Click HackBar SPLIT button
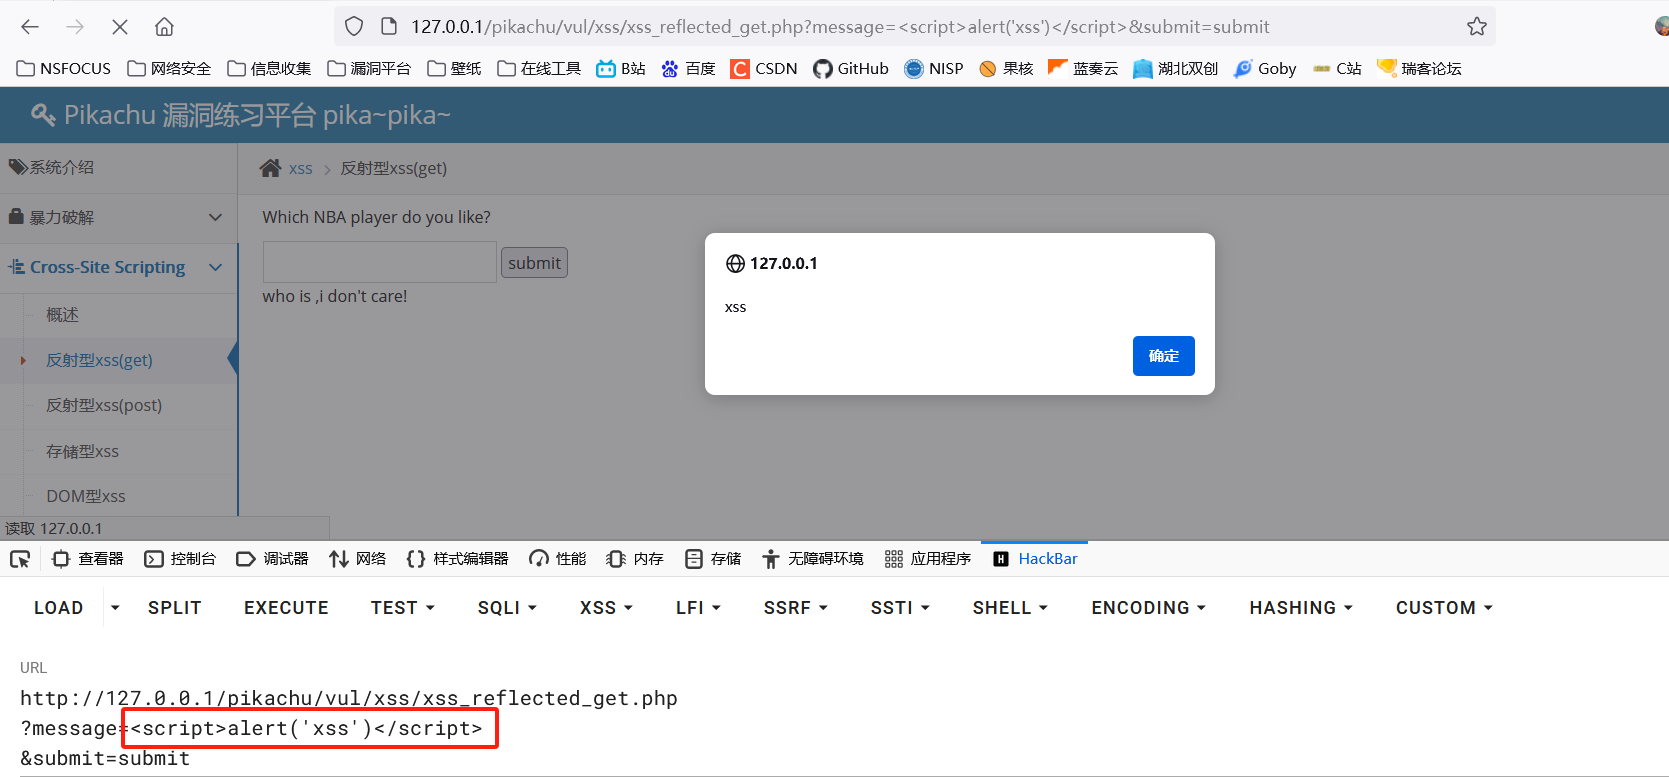Screen dimensions: 1669x777 pyautogui.click(x=175, y=608)
